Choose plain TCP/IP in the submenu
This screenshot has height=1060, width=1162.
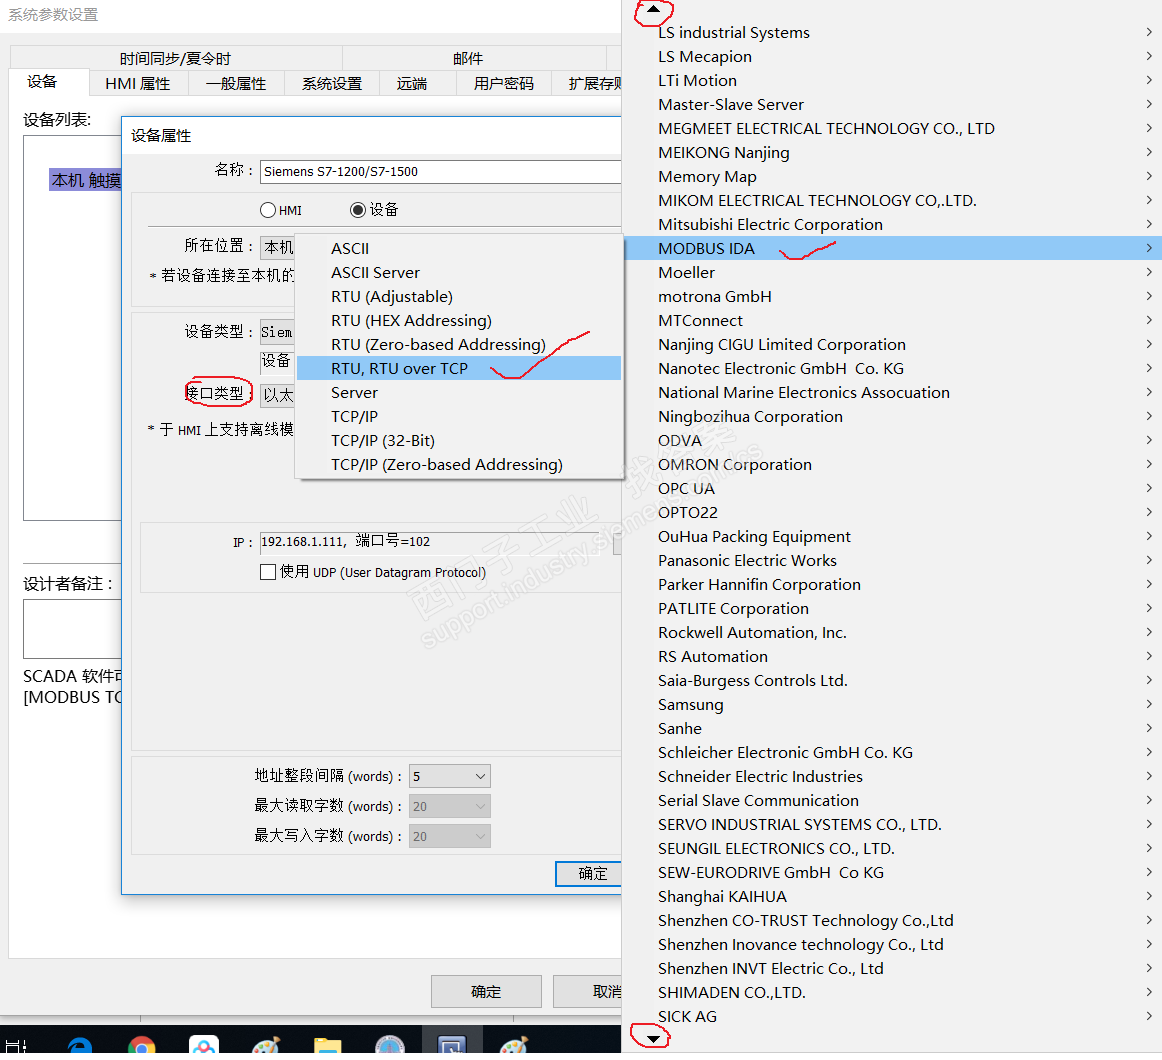[459, 417]
